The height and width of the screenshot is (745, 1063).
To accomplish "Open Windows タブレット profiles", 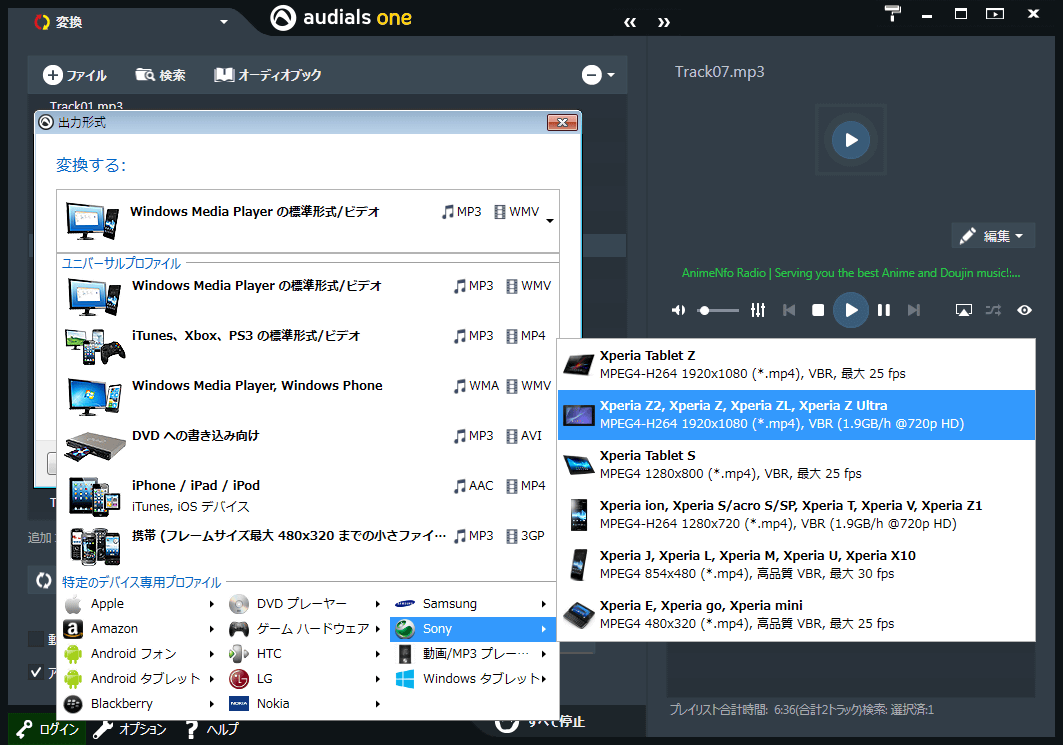I will point(473,679).
